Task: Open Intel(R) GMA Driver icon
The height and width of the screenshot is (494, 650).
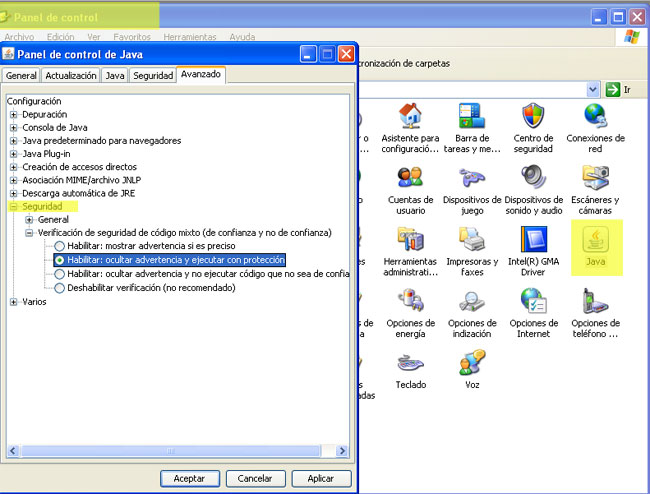Action: pos(534,239)
